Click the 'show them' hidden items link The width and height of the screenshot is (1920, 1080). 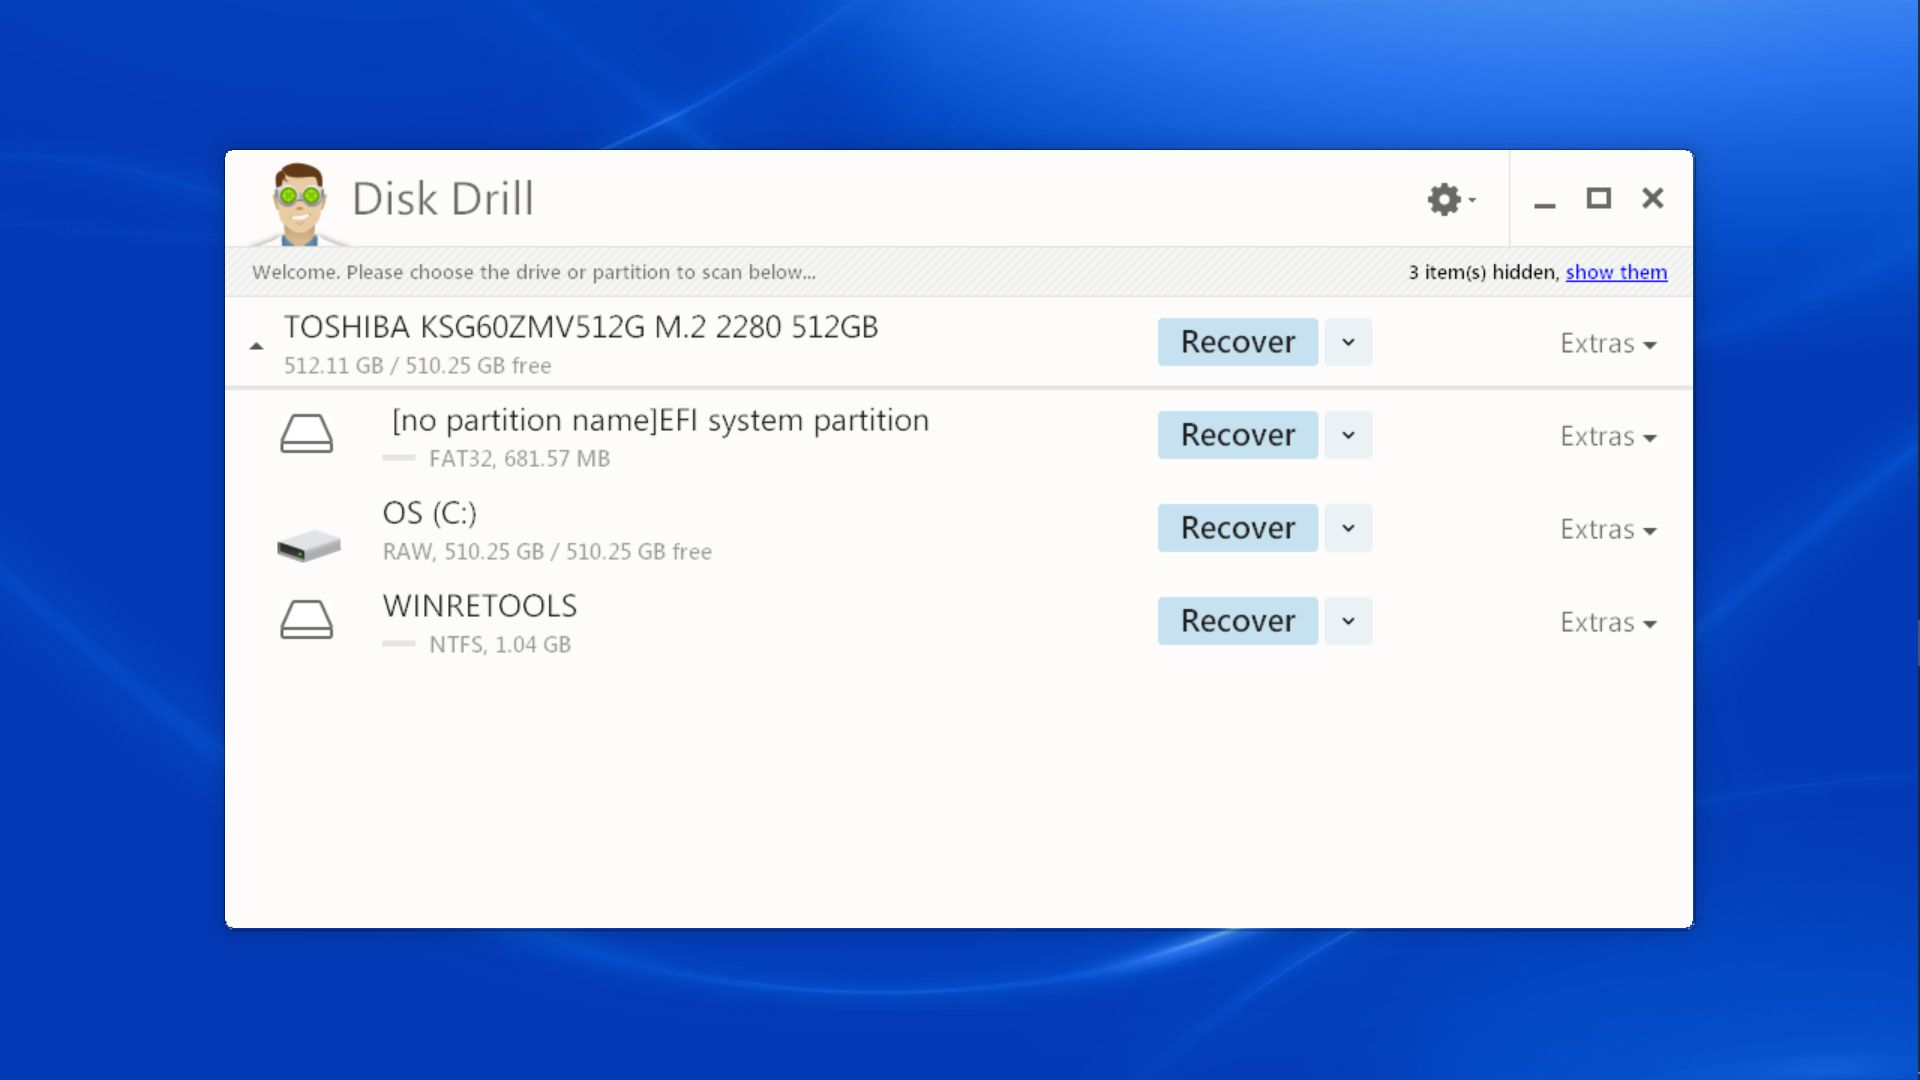pos(1616,272)
